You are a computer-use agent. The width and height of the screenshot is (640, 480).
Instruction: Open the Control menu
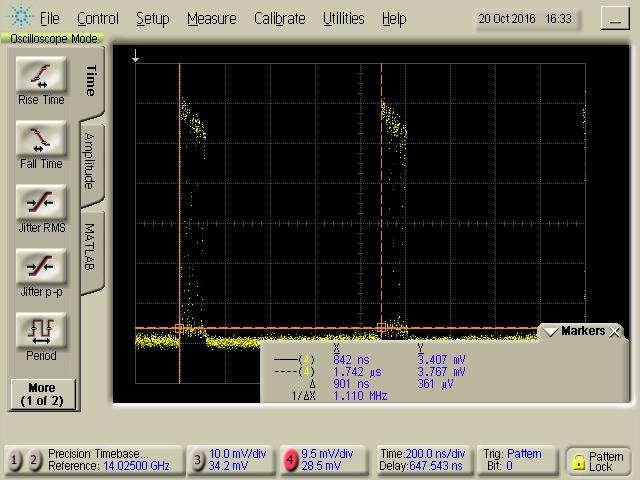[x=98, y=19]
